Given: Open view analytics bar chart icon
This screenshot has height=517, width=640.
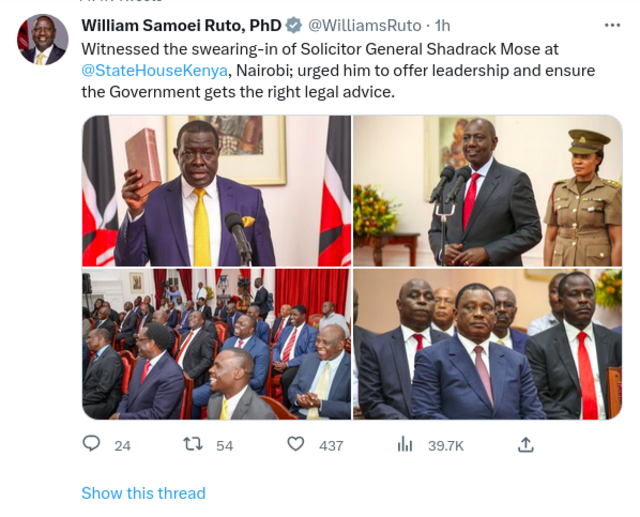Looking at the screenshot, I should coord(405,444).
